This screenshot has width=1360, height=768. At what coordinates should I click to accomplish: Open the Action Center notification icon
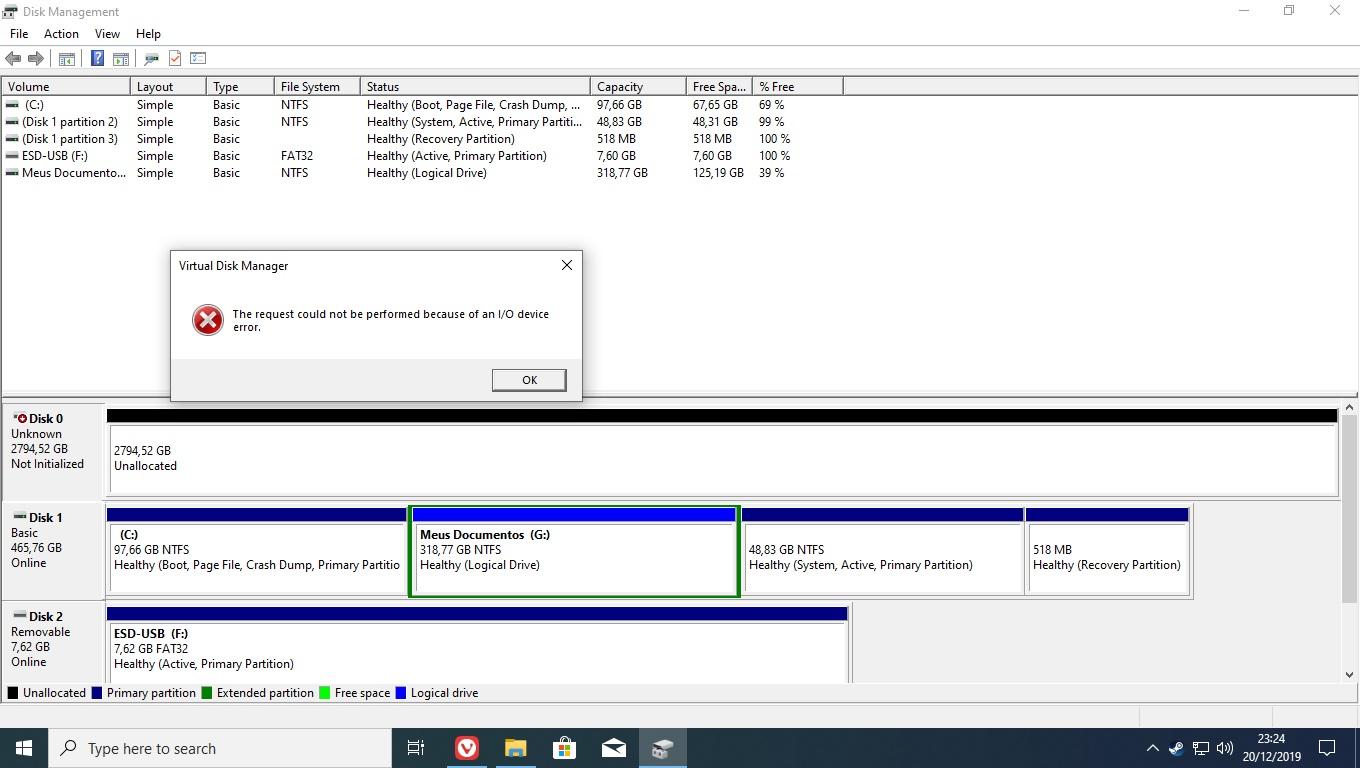tap(1328, 748)
